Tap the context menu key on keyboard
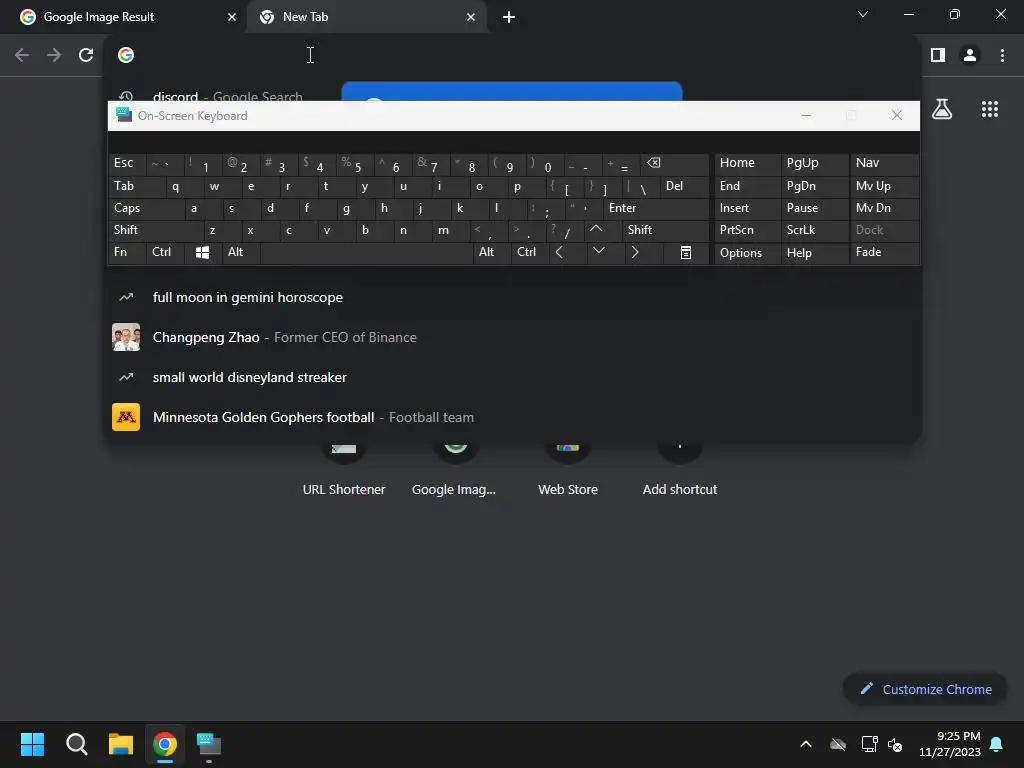This screenshot has height=768, width=1024. [x=686, y=253]
